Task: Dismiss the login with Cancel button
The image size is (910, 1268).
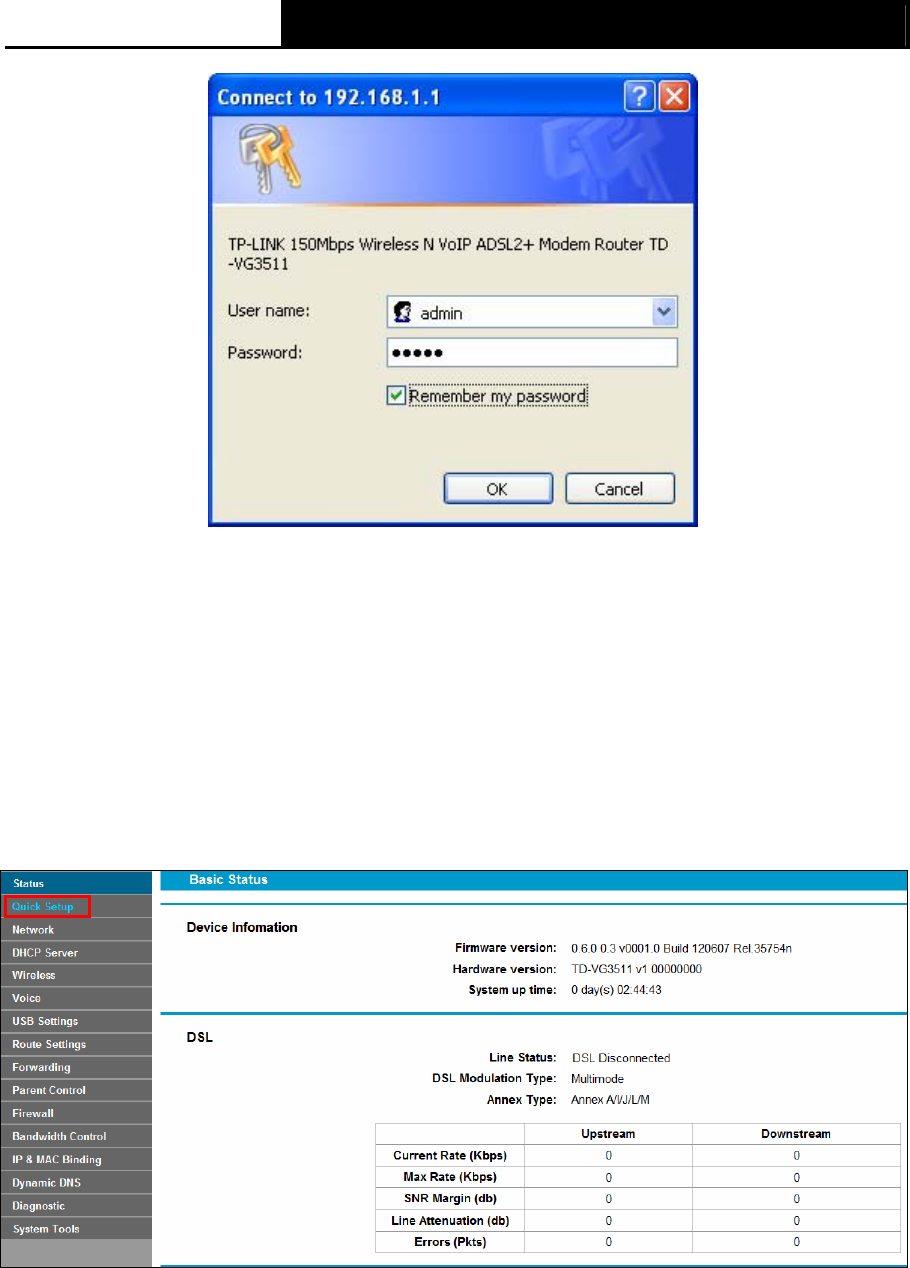Action: tap(620, 489)
